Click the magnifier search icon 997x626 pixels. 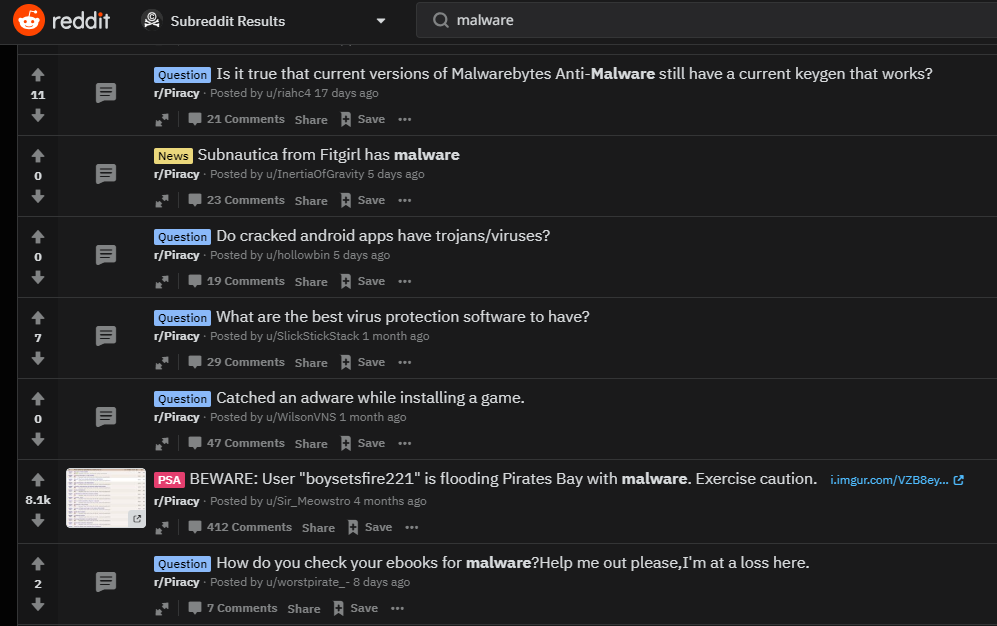pos(441,20)
